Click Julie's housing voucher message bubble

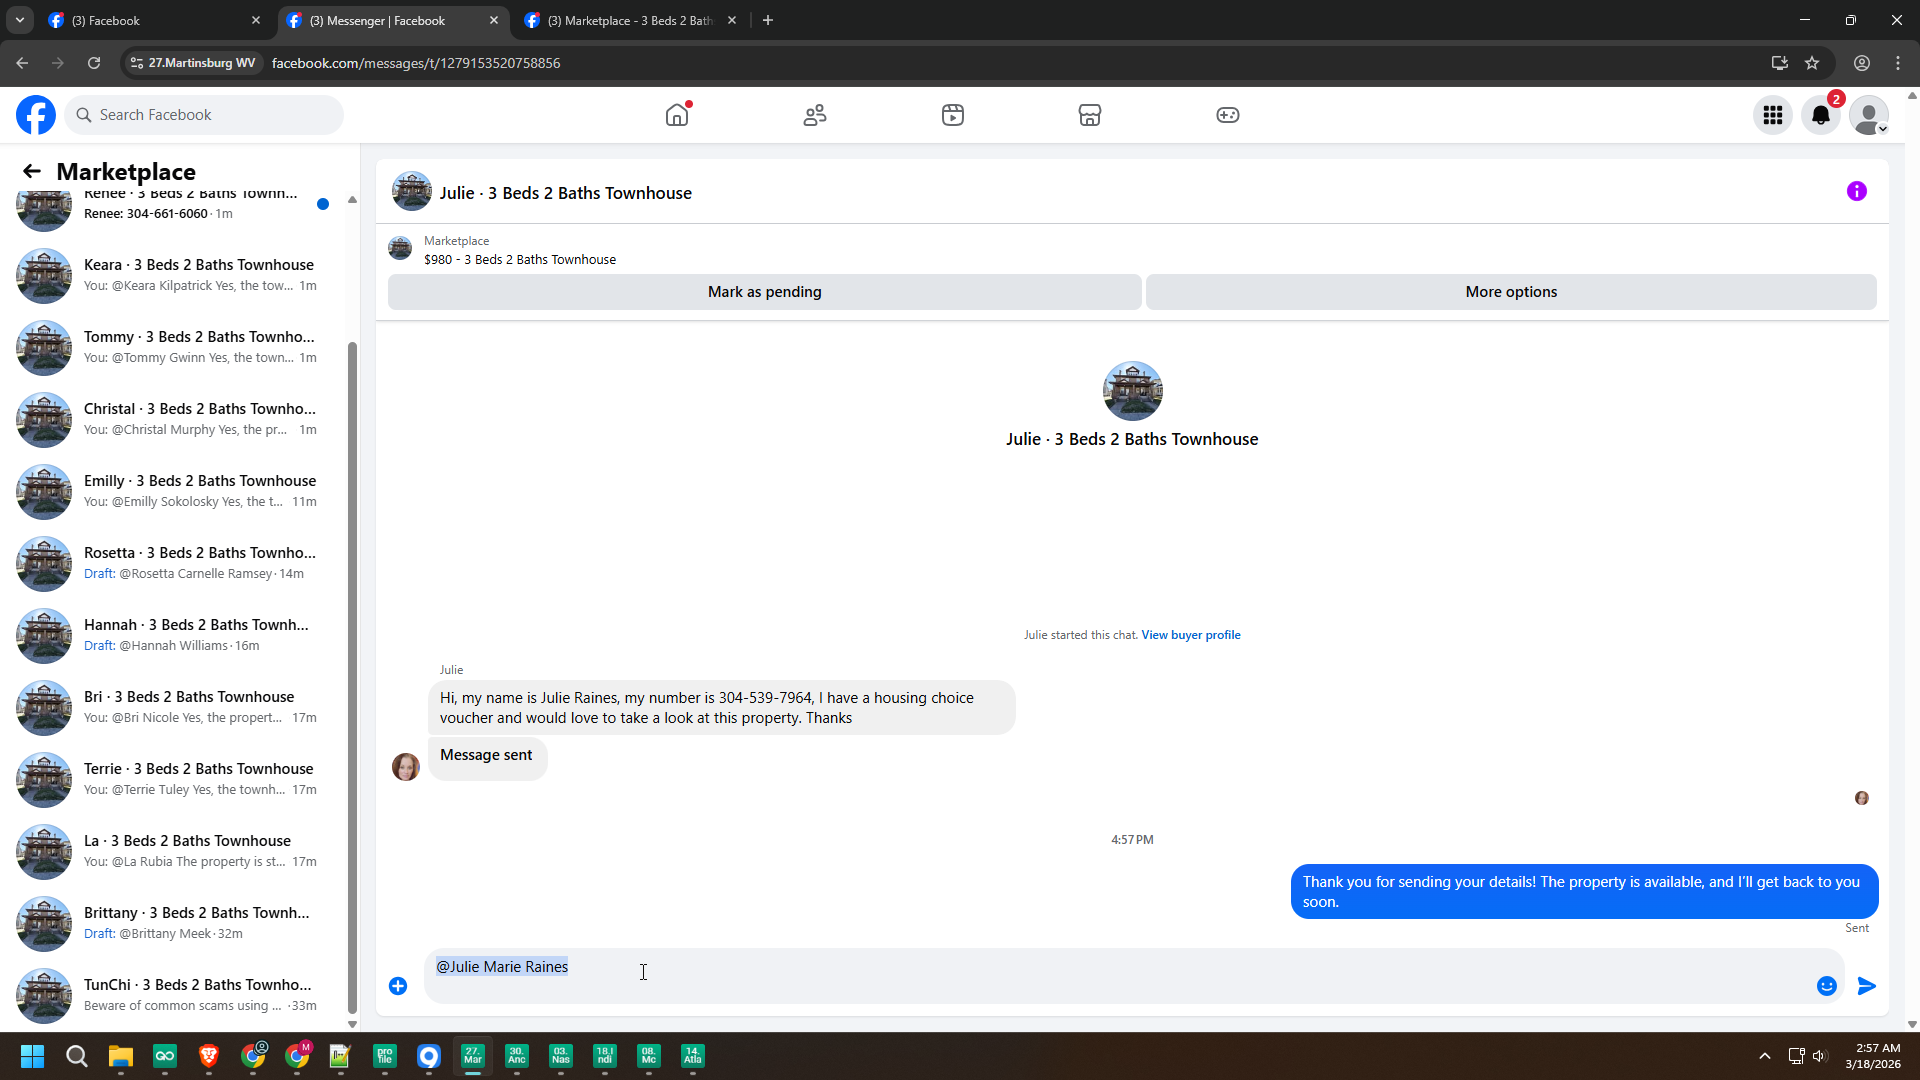[x=721, y=708]
